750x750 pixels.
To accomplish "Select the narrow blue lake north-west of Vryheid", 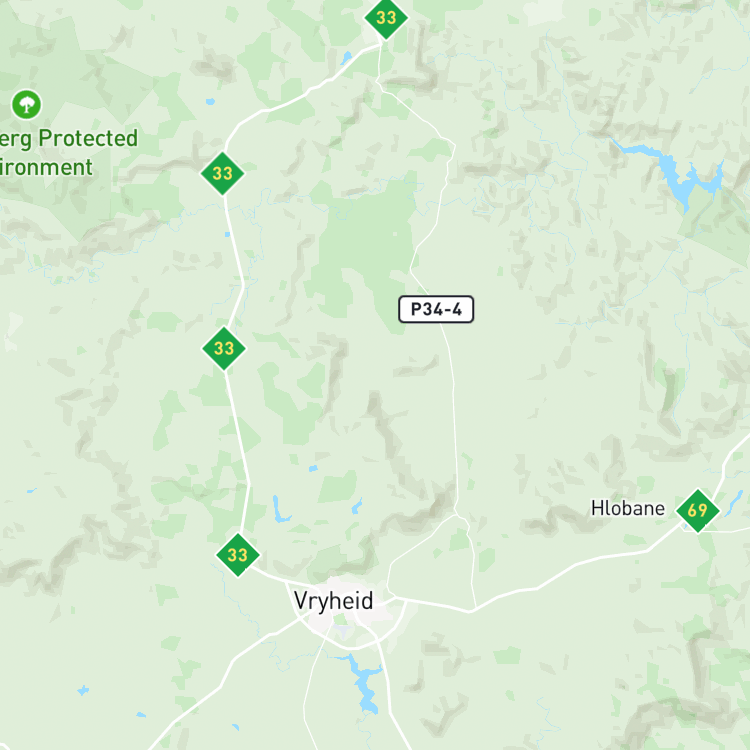I will tap(280, 510).
